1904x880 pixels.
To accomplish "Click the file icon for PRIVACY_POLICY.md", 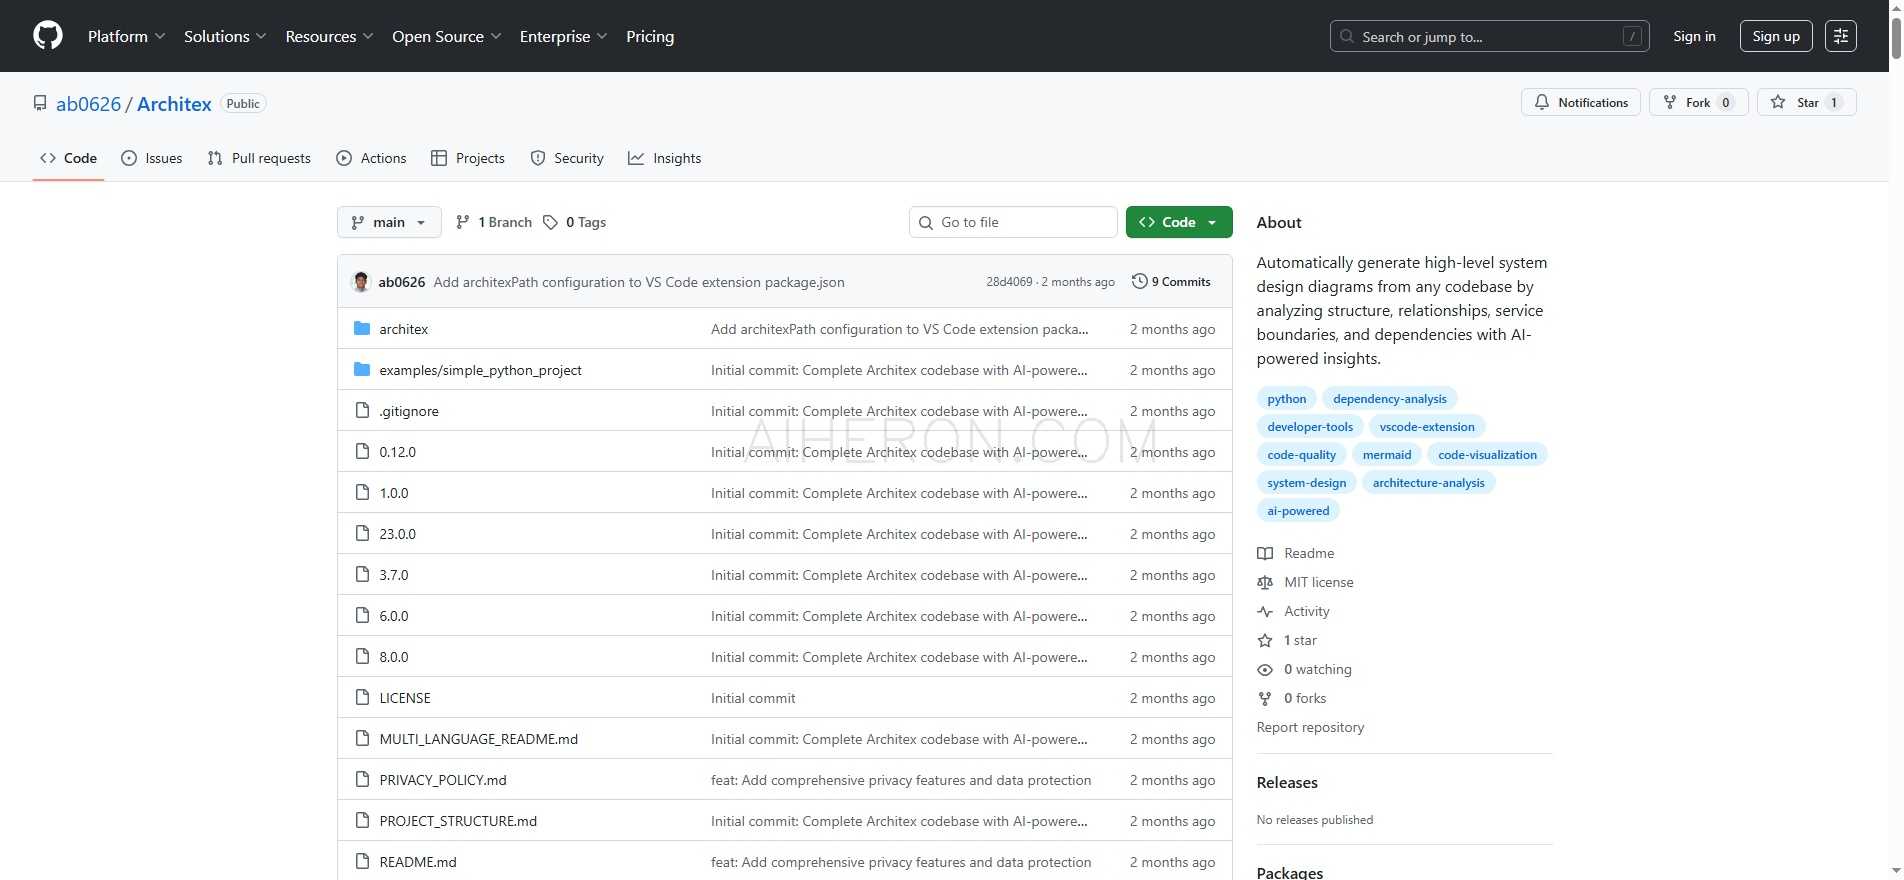I will click(362, 780).
